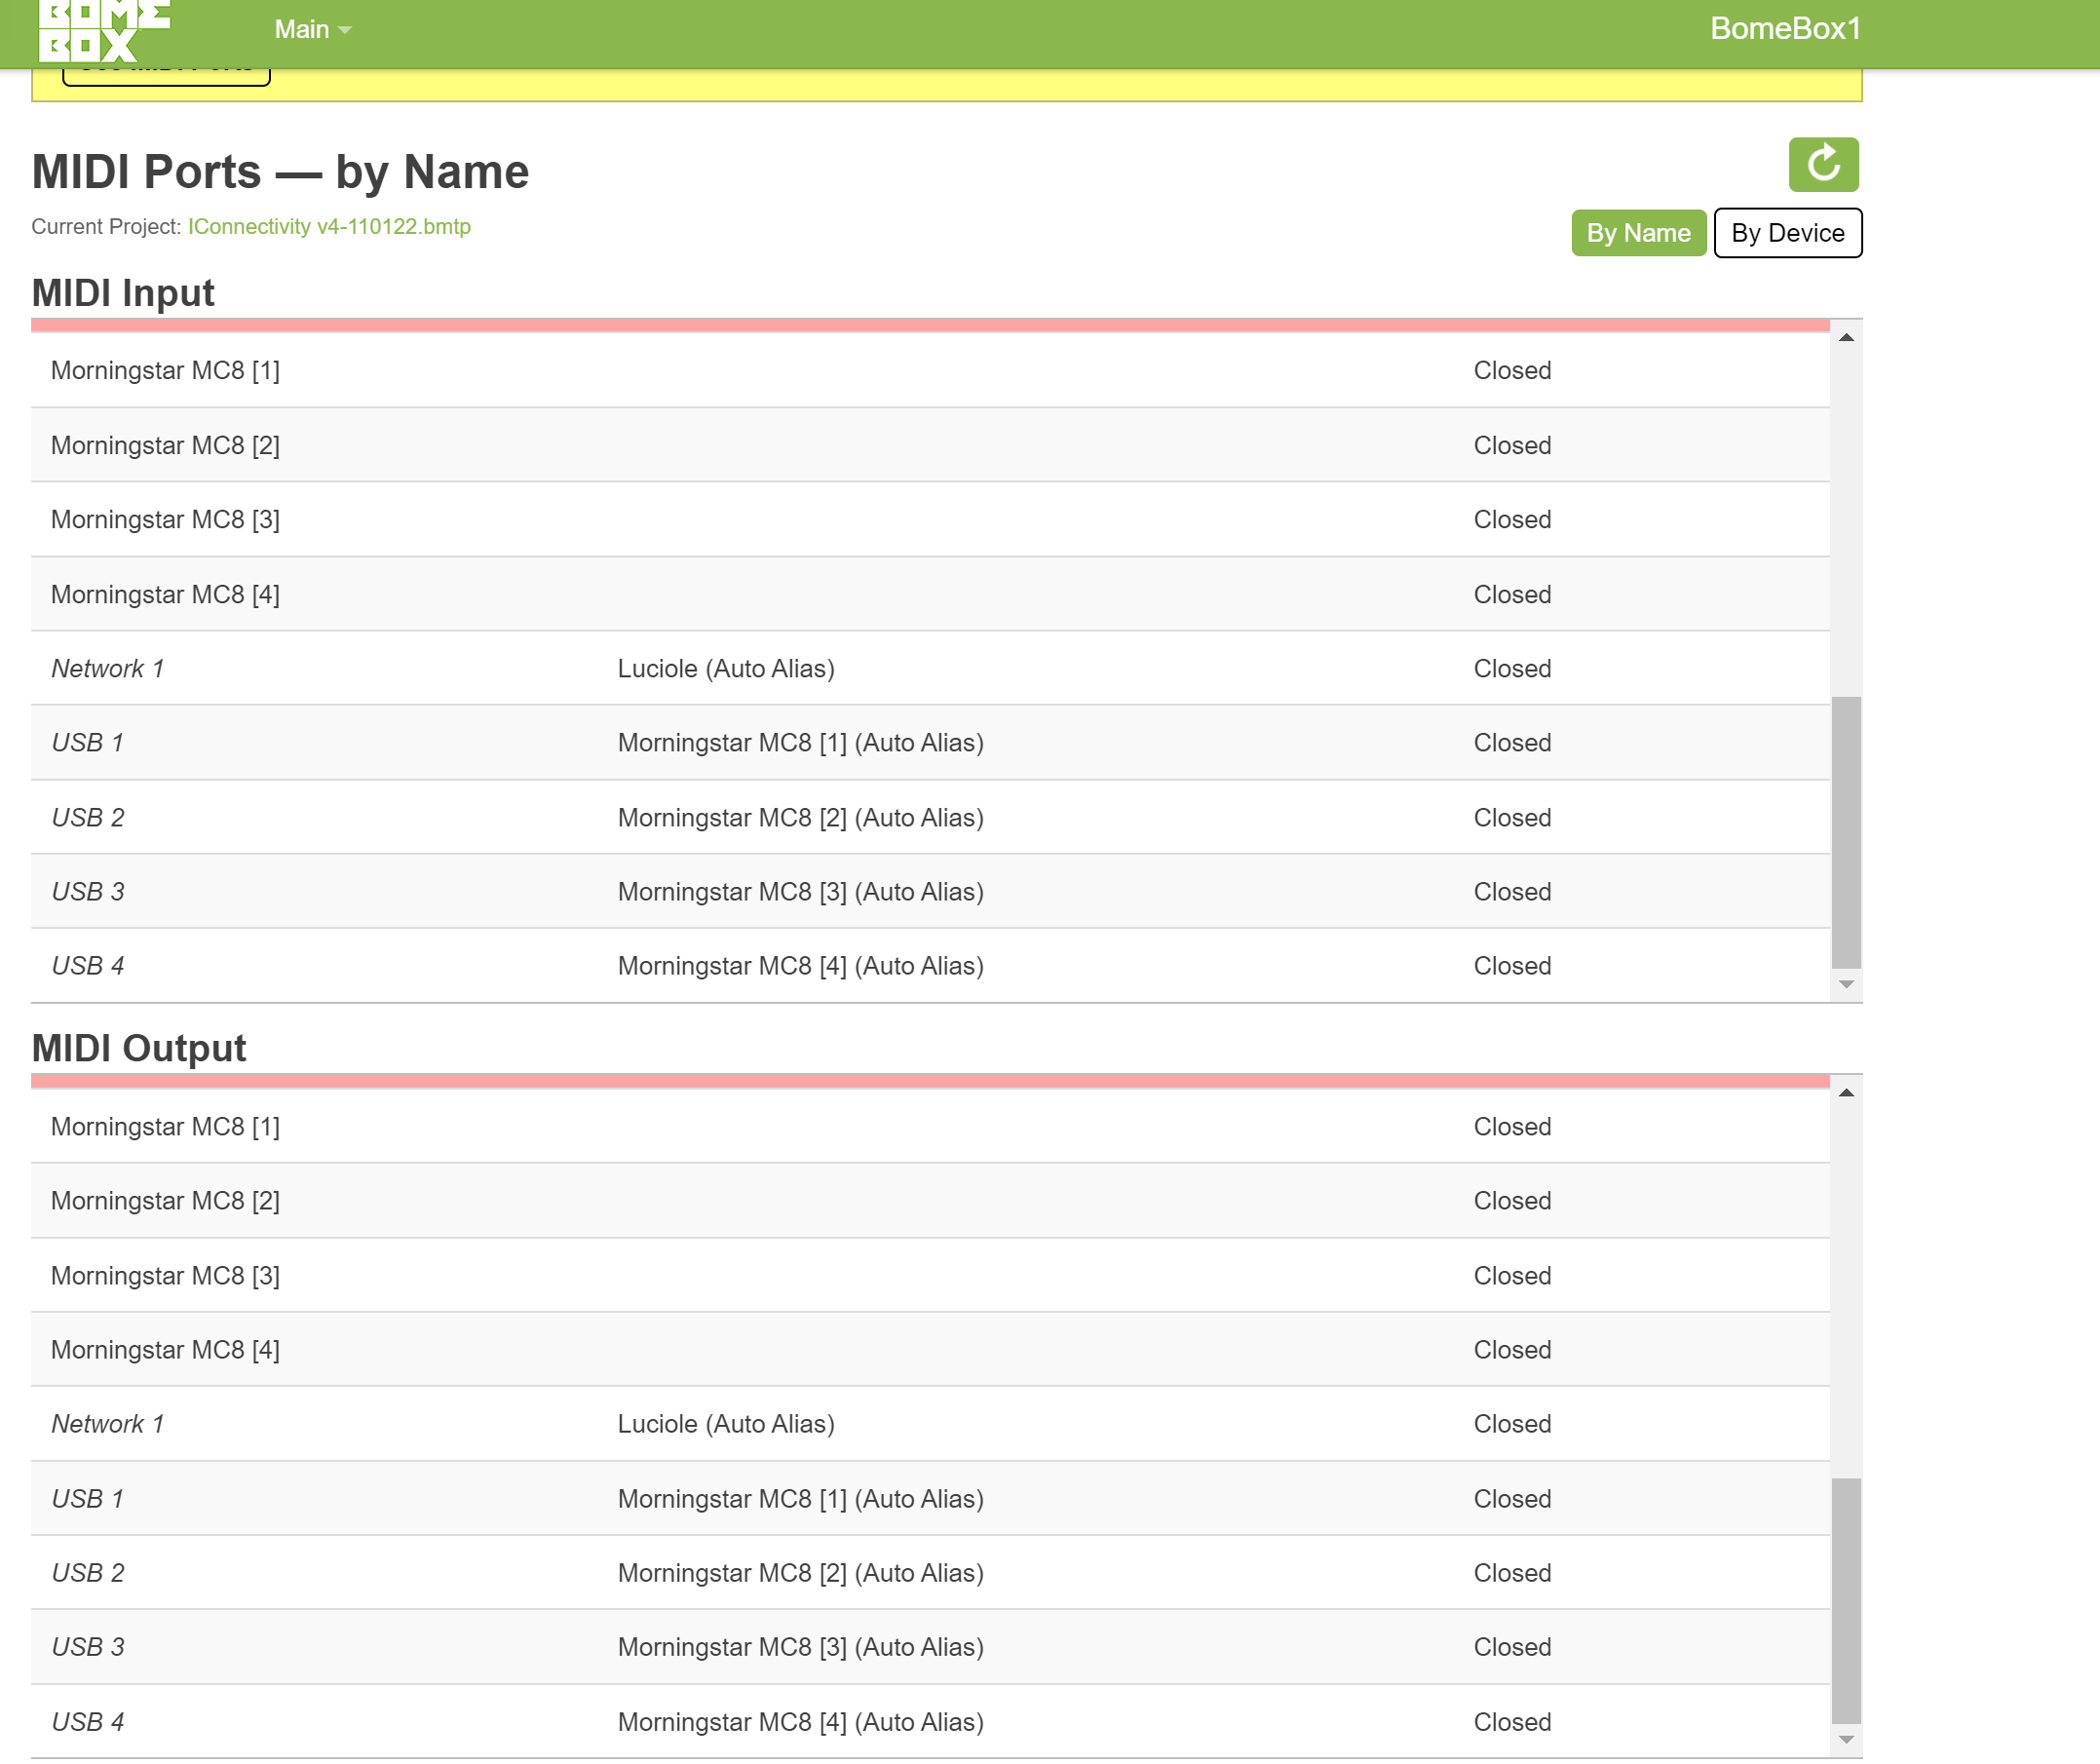Image resolution: width=2100 pixels, height=1764 pixels.
Task: Open the Main dropdown menu
Action: (312, 30)
